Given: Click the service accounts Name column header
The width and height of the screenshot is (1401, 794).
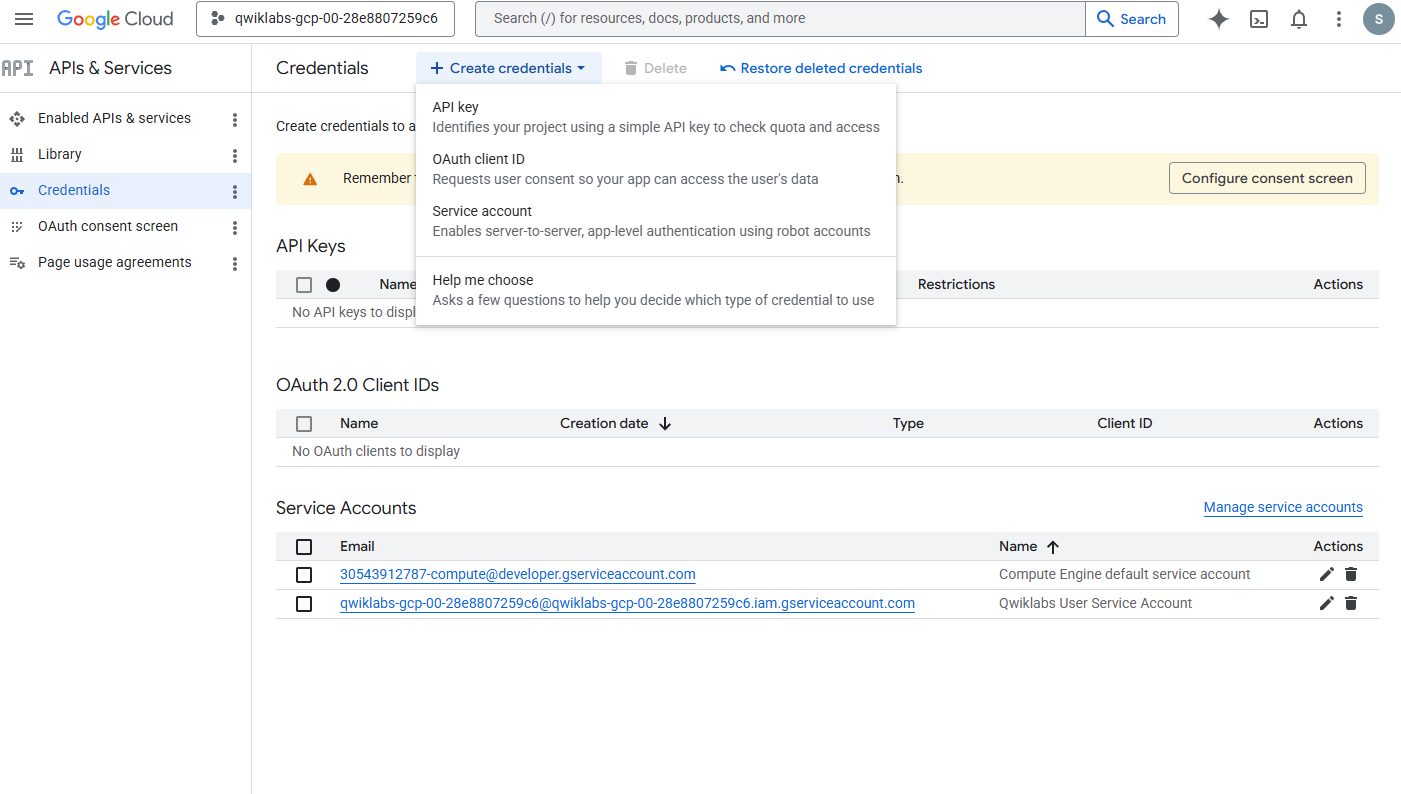Looking at the screenshot, I should click(x=1018, y=546).
